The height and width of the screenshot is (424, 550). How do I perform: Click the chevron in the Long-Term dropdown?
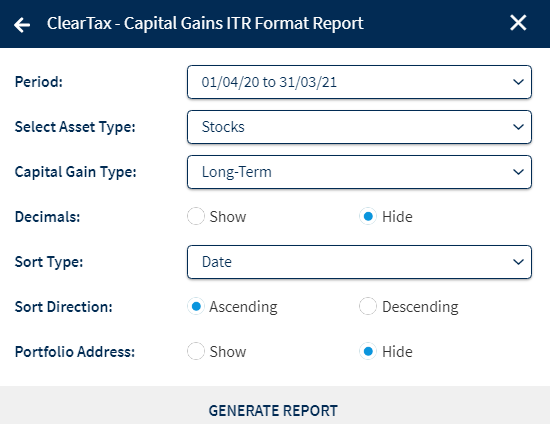click(518, 172)
